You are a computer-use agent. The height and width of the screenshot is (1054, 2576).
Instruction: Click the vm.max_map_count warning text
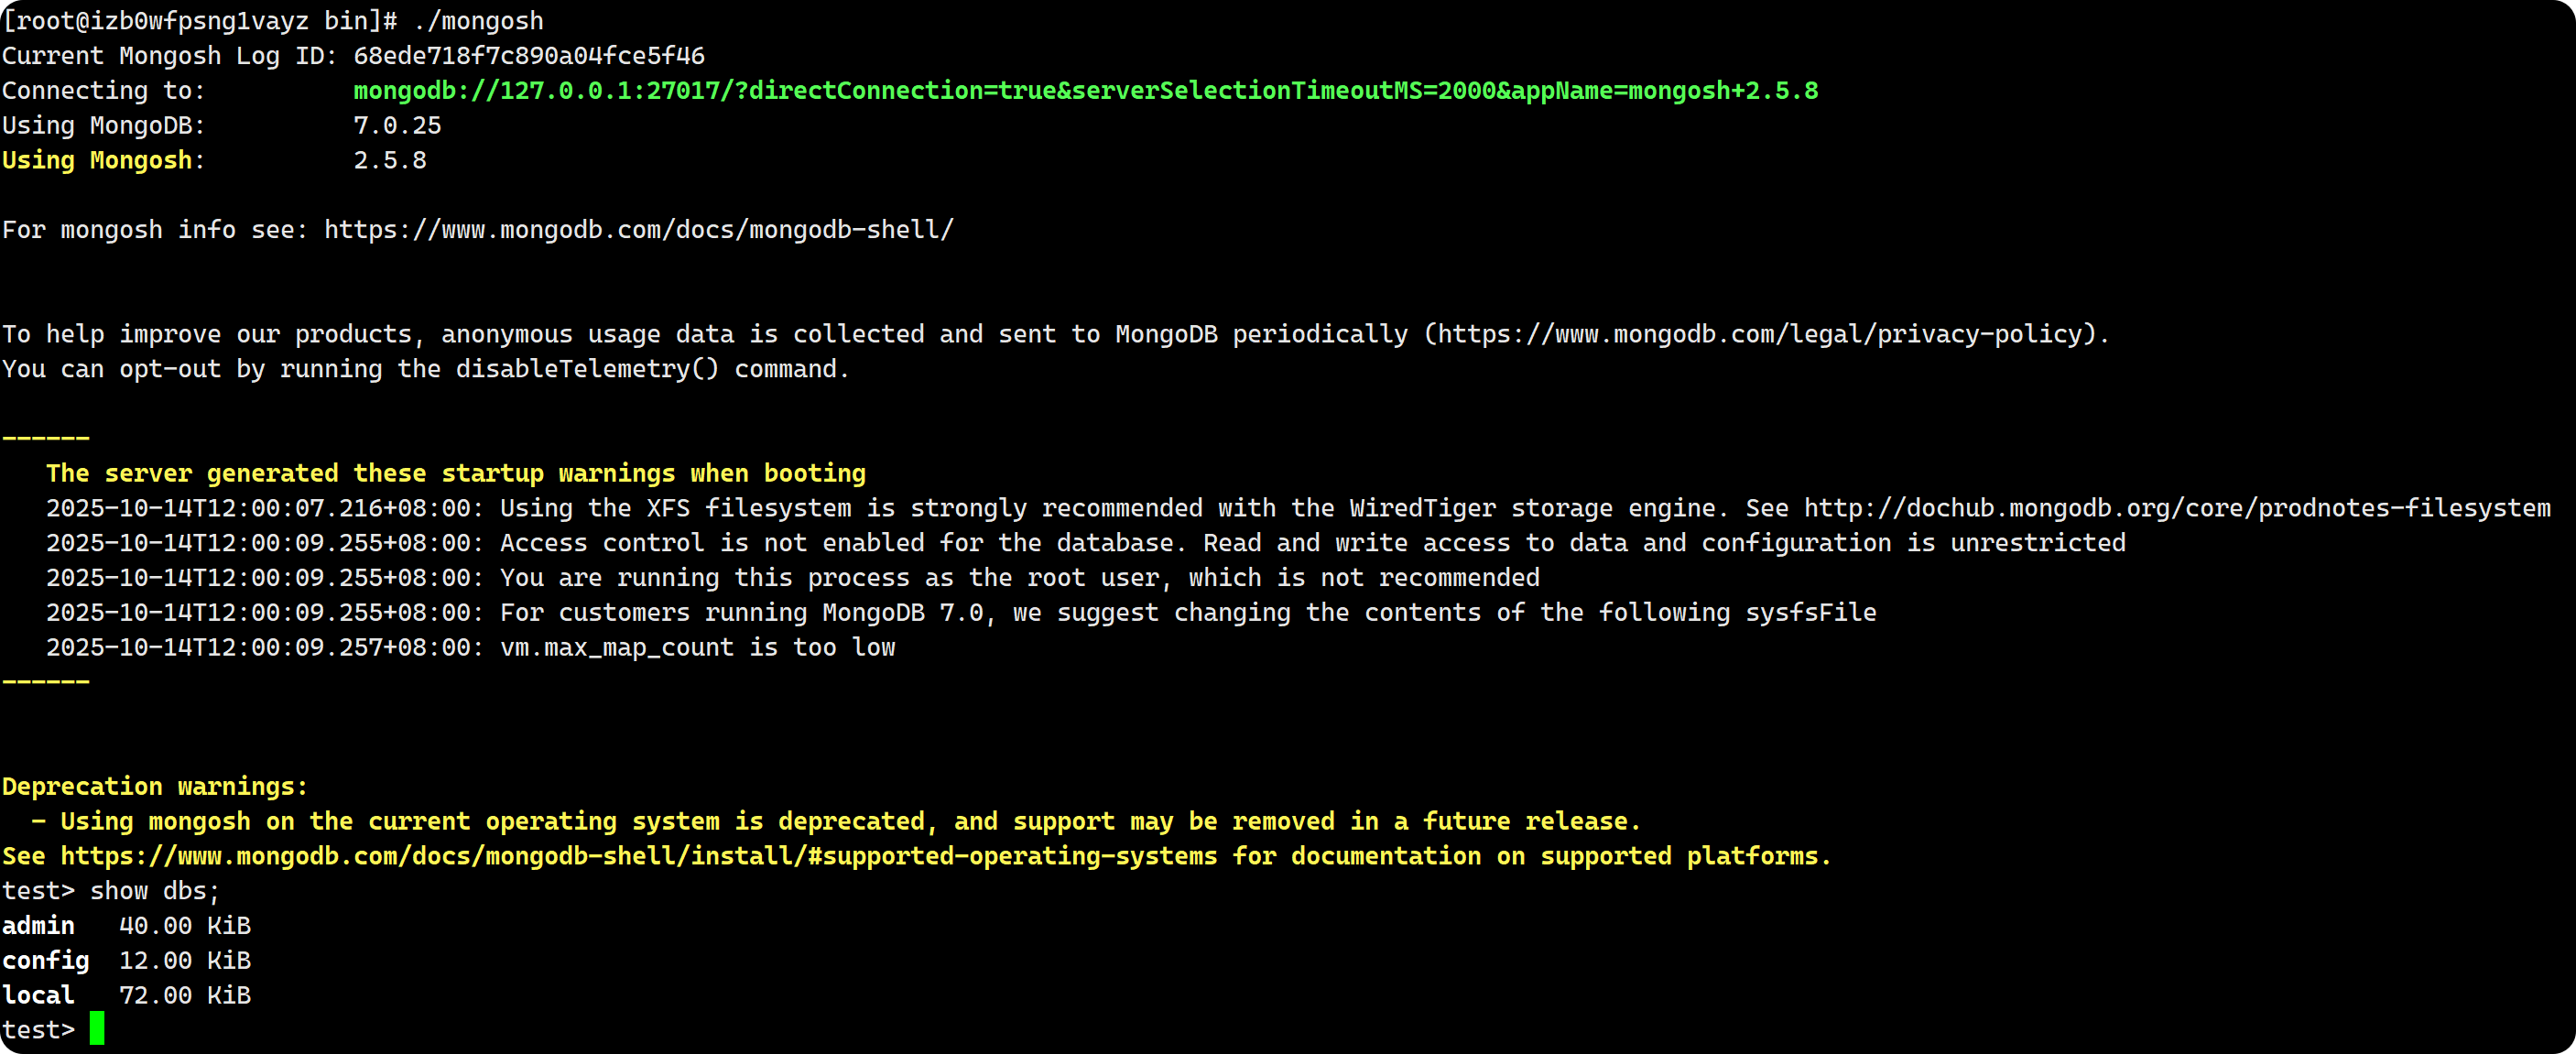click(697, 647)
